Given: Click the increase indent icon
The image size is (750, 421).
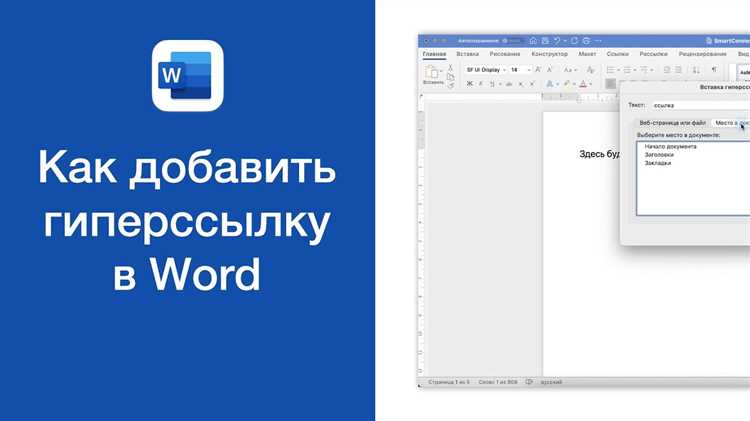Looking at the screenshot, I should click(x=678, y=70).
